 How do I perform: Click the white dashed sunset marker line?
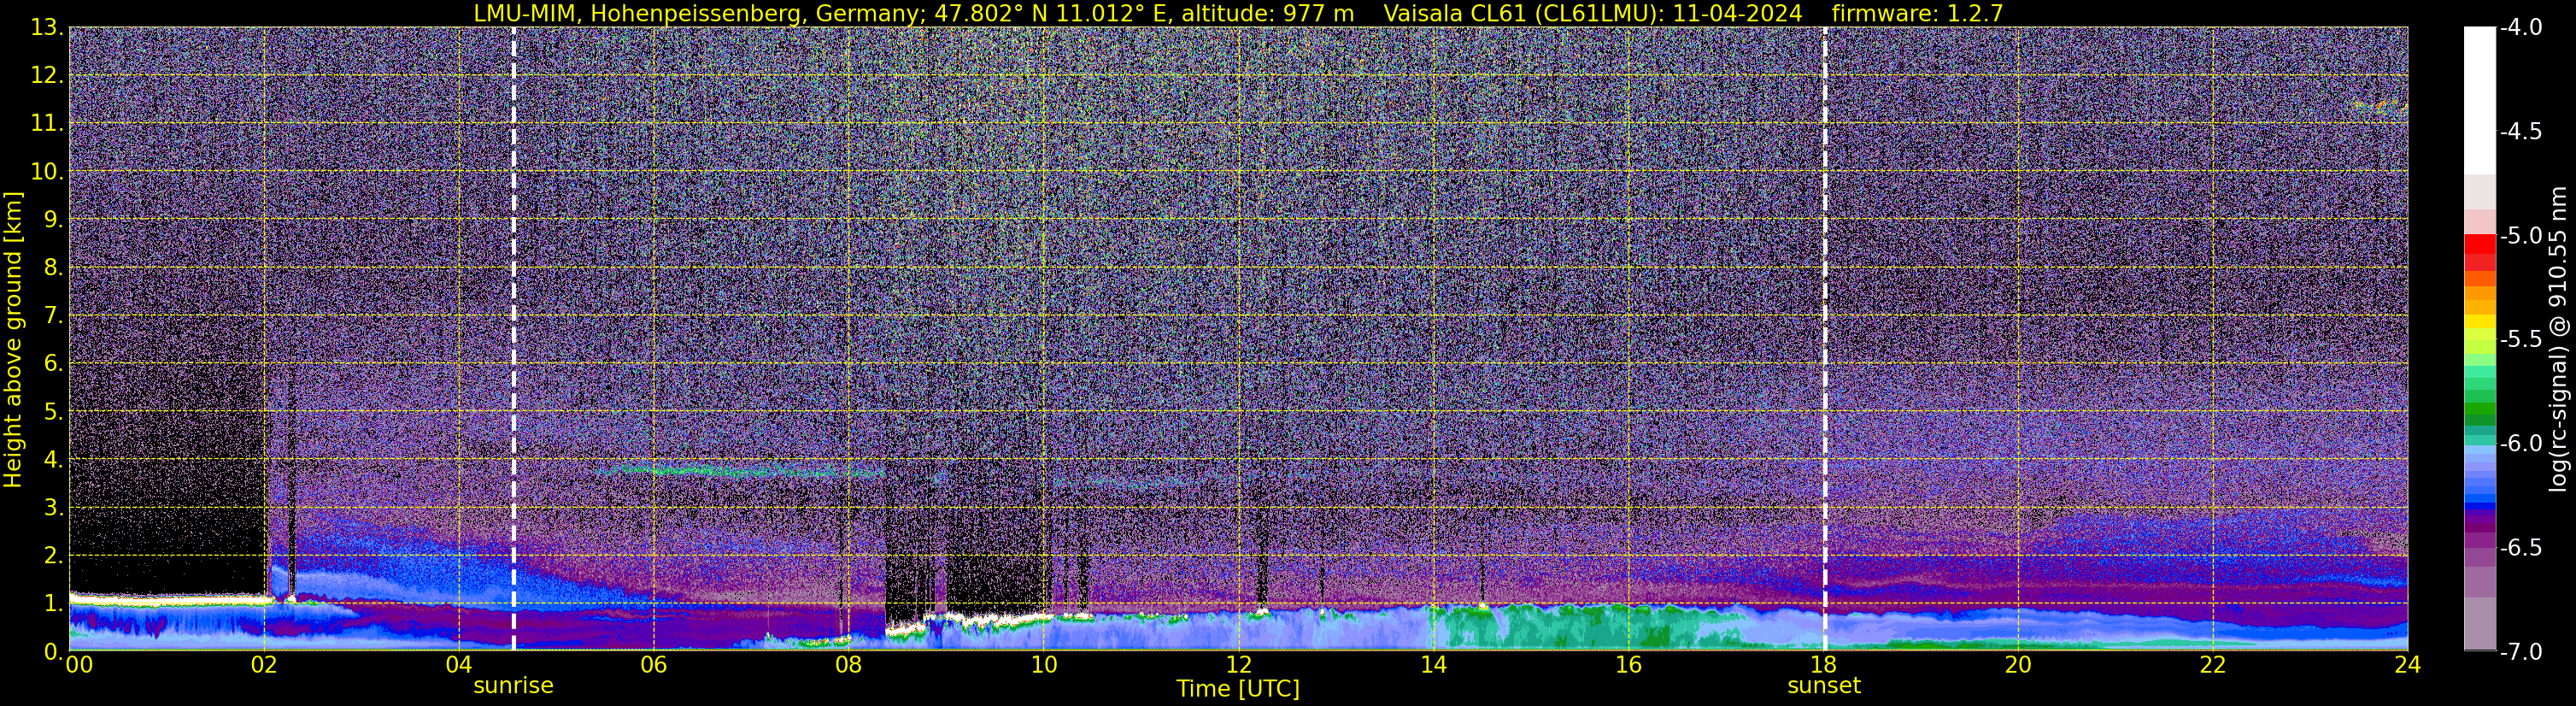tap(1824, 339)
